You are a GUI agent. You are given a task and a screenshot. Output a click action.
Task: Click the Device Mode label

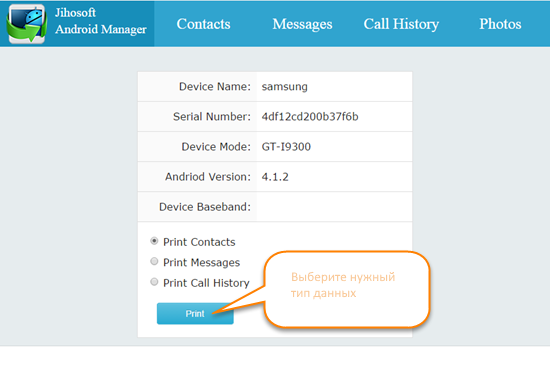coord(216,147)
